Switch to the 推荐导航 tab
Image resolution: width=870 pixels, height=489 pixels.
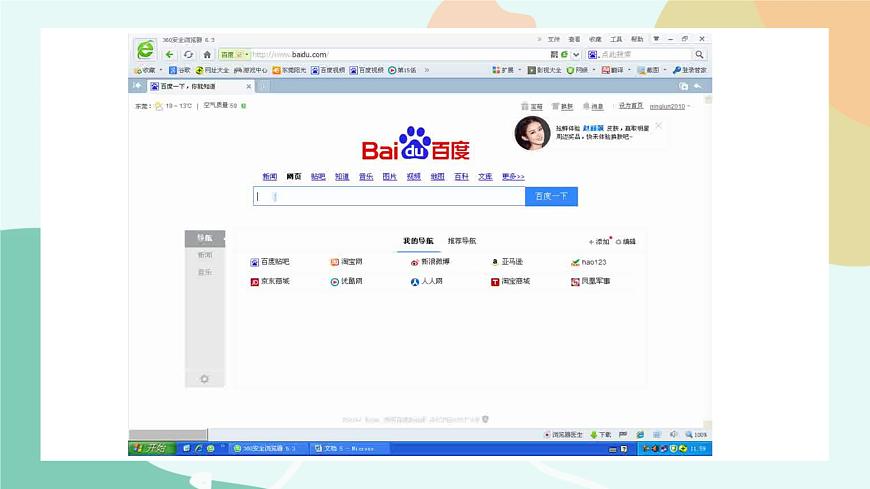[x=462, y=241]
